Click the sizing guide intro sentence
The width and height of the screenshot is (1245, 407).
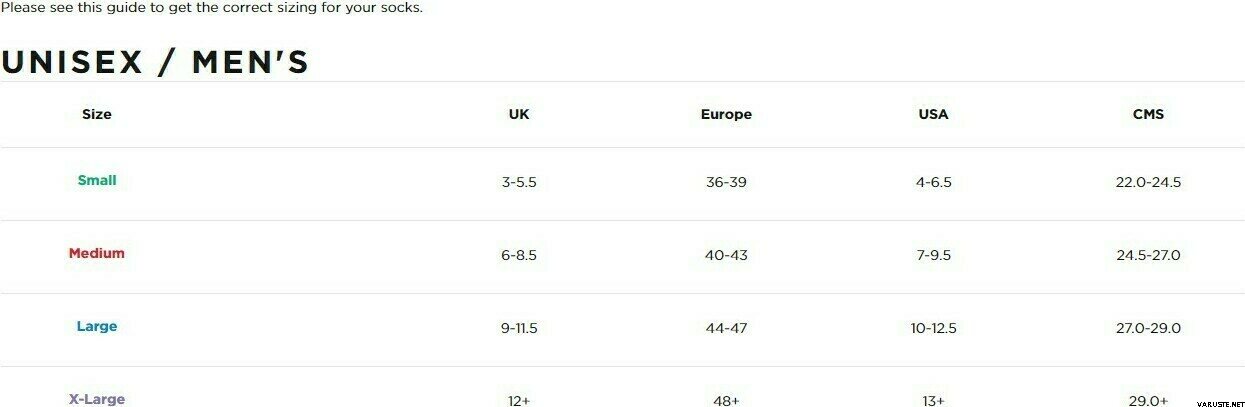pos(212,8)
